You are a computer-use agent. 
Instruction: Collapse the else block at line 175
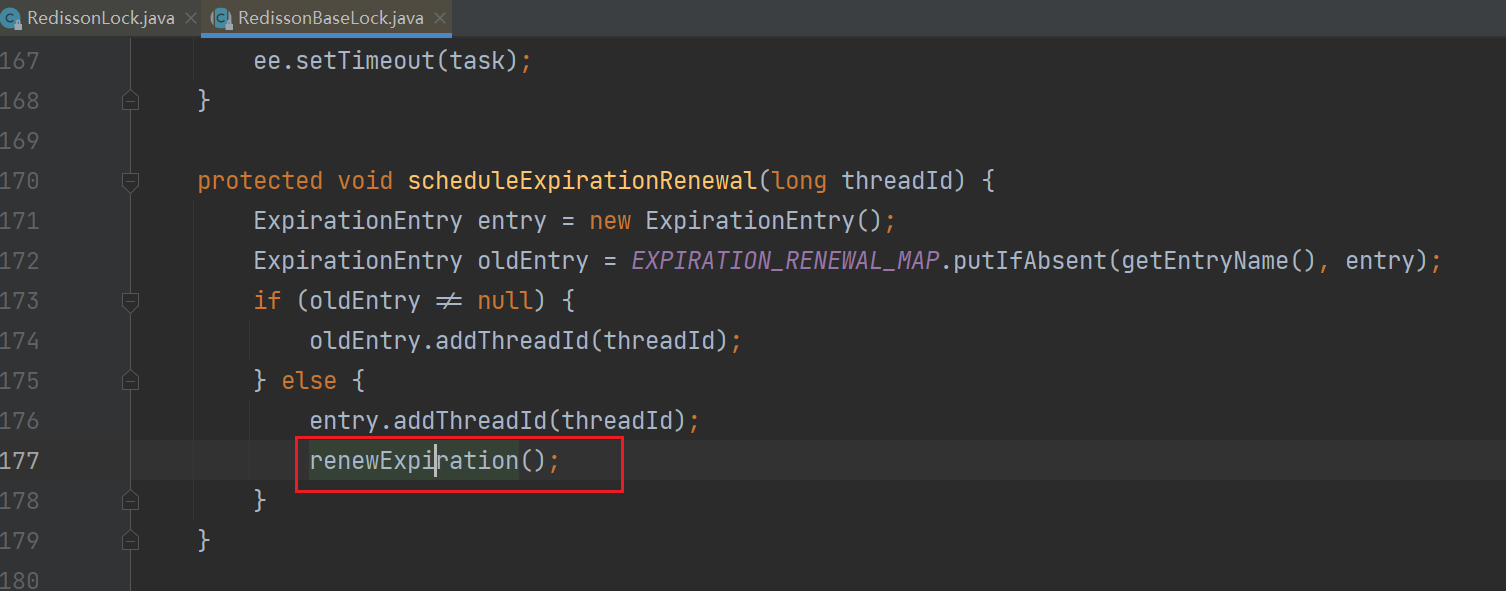coord(130,381)
